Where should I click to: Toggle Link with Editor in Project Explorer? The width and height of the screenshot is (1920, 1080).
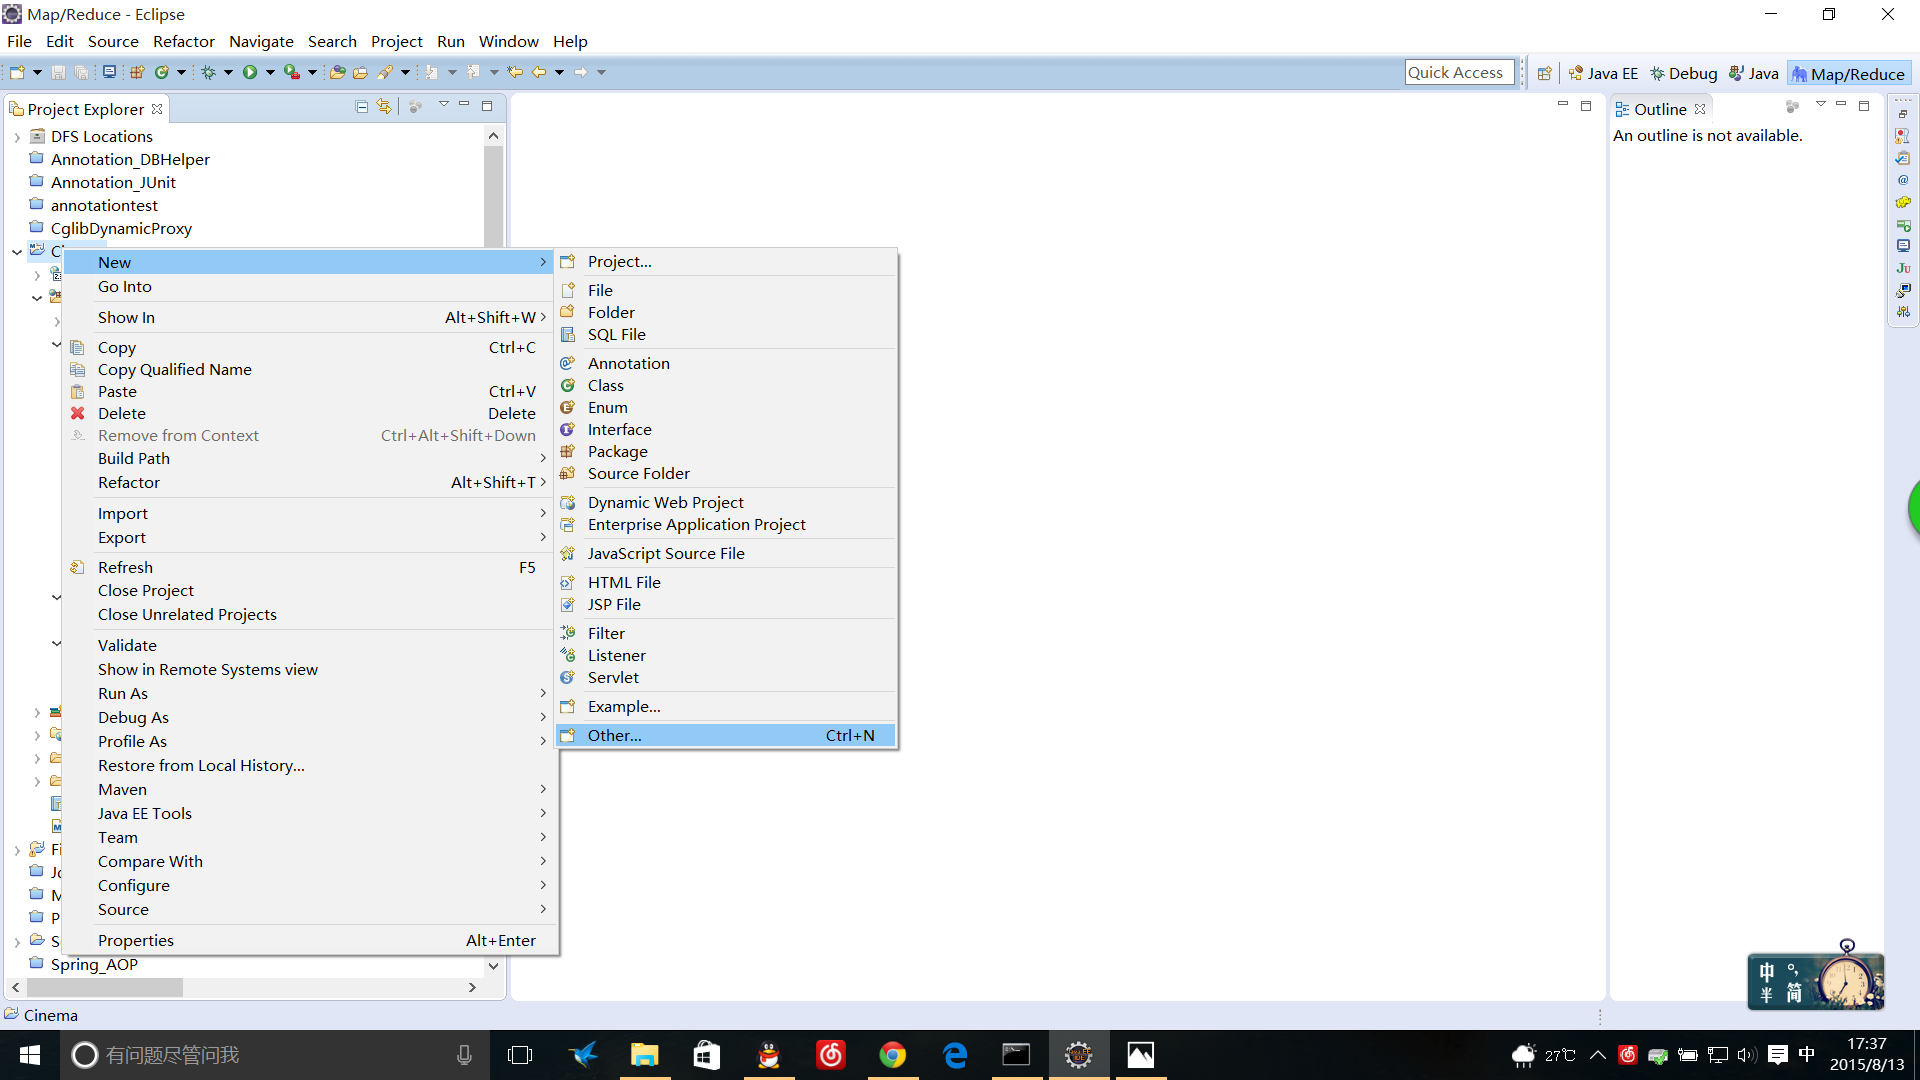(x=384, y=106)
